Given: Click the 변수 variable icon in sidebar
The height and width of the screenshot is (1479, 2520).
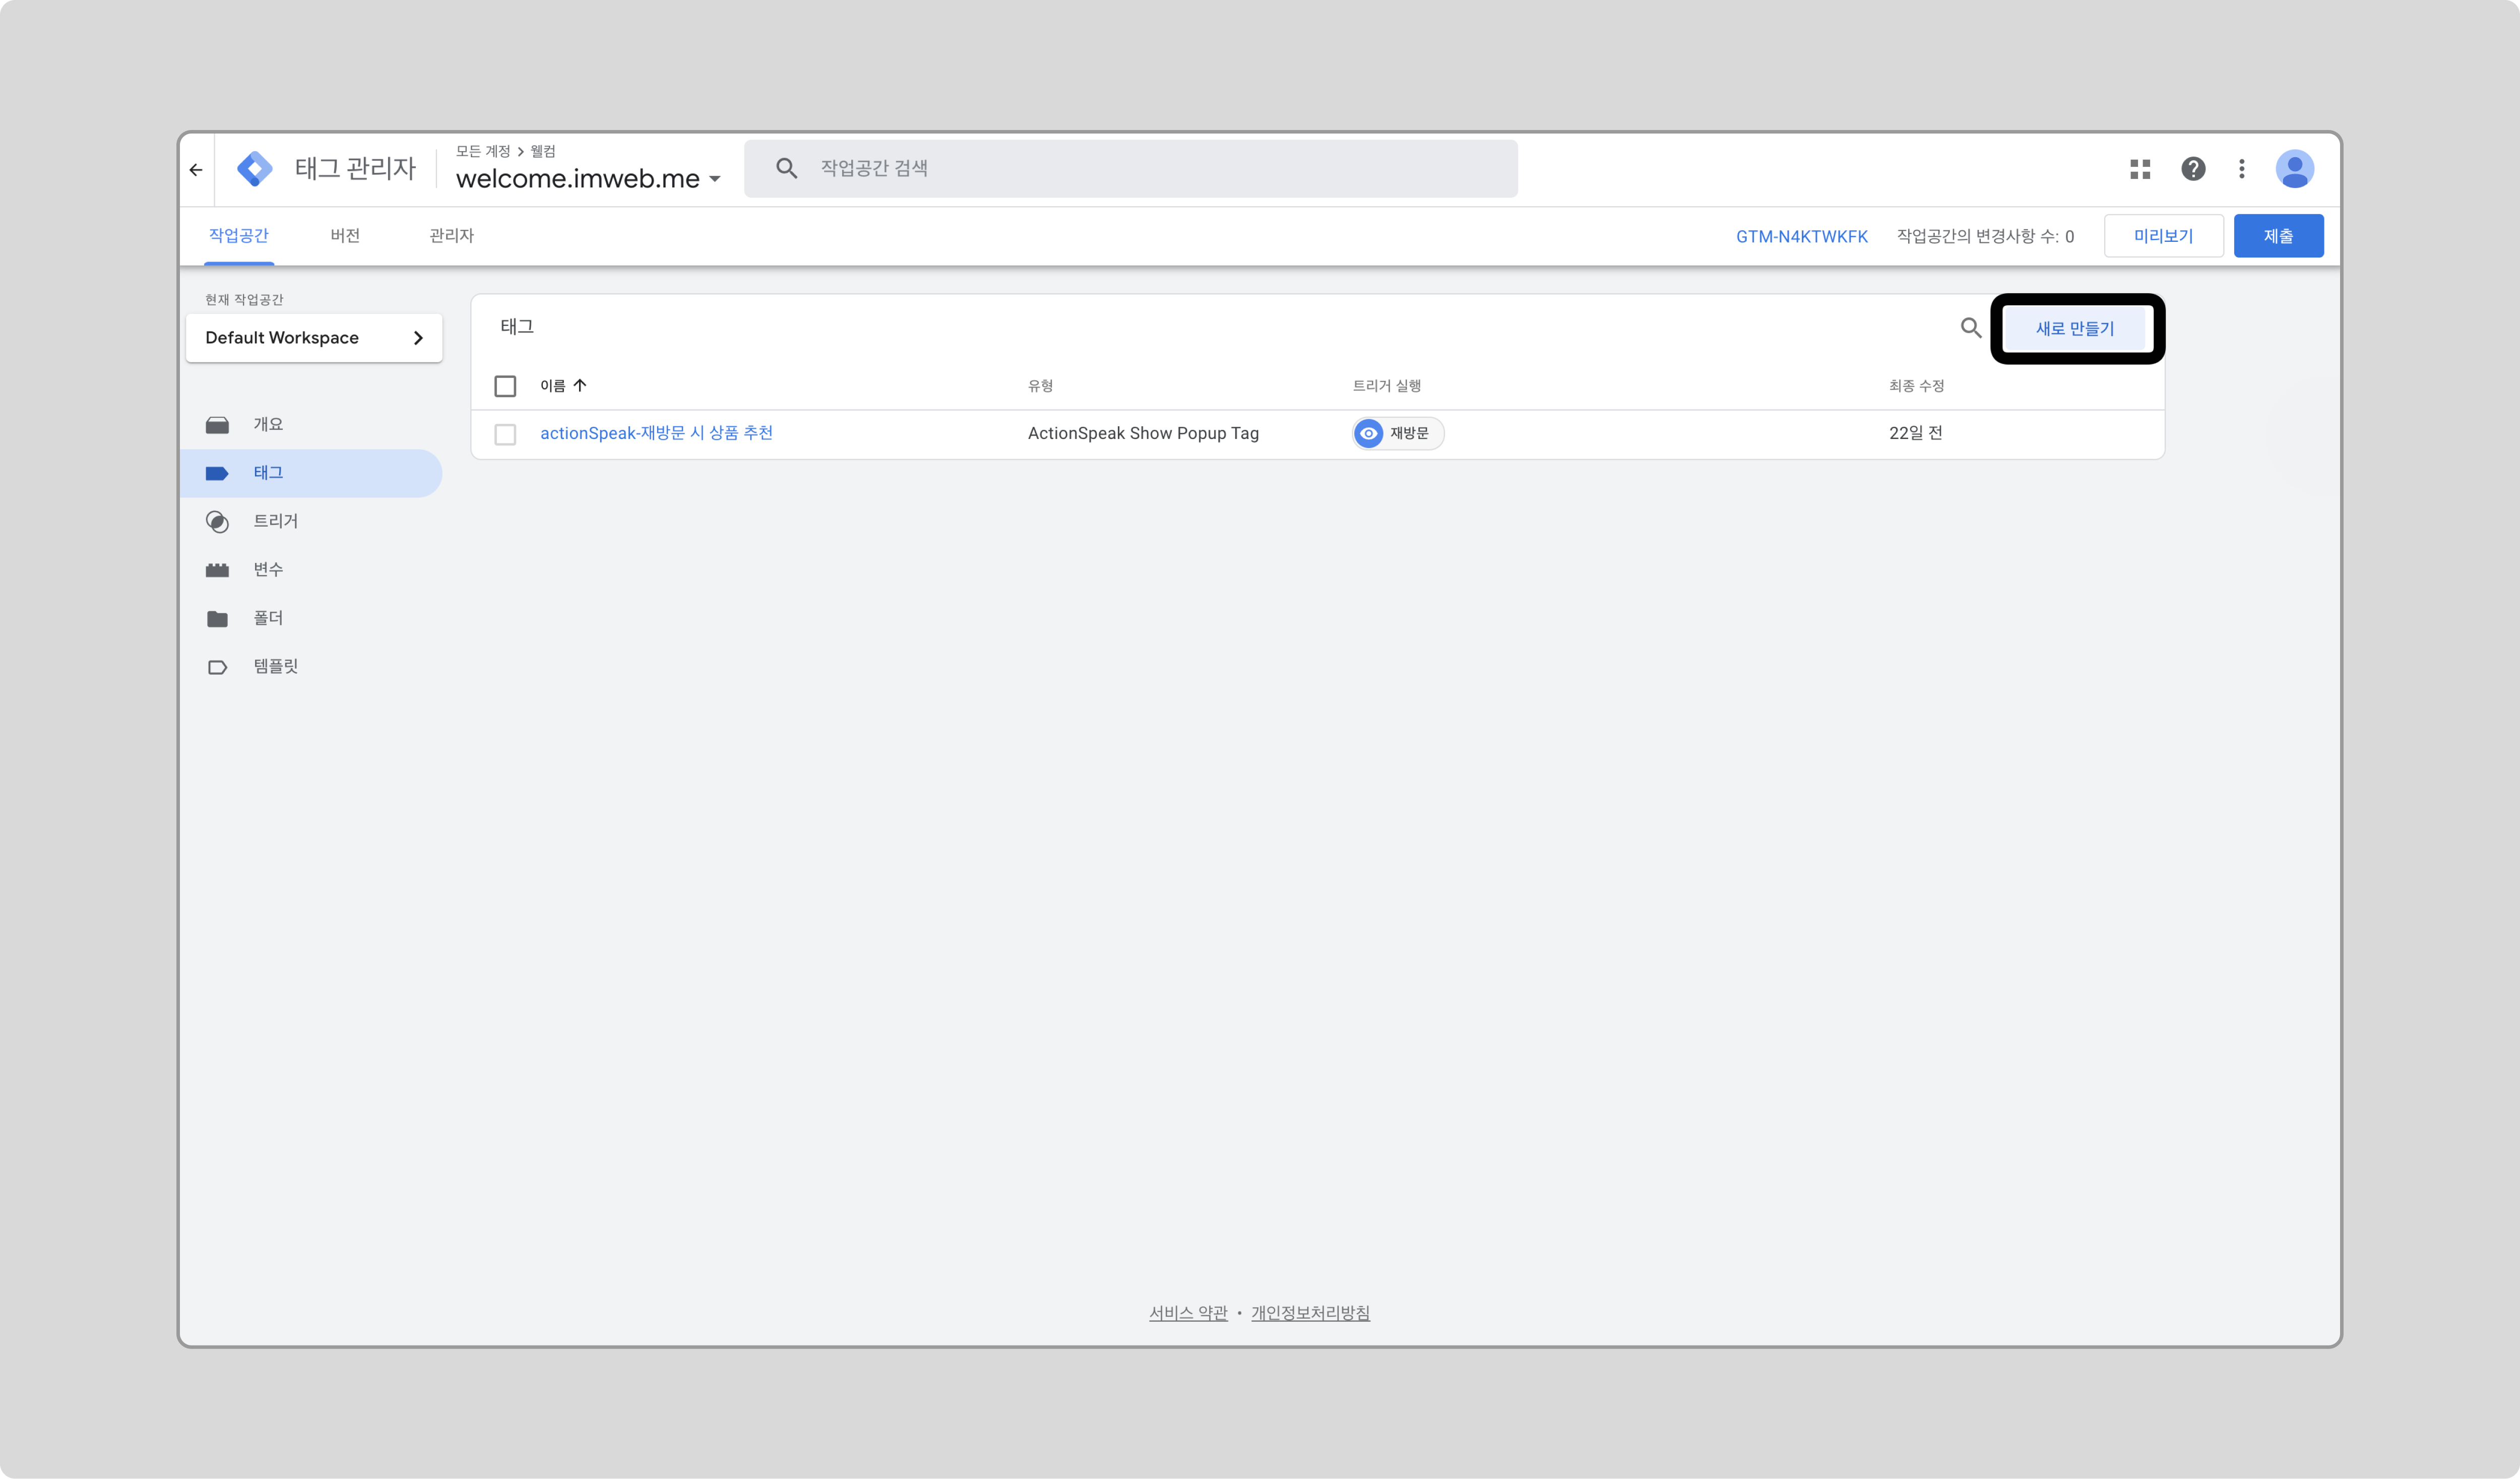Looking at the screenshot, I should pos(217,570).
